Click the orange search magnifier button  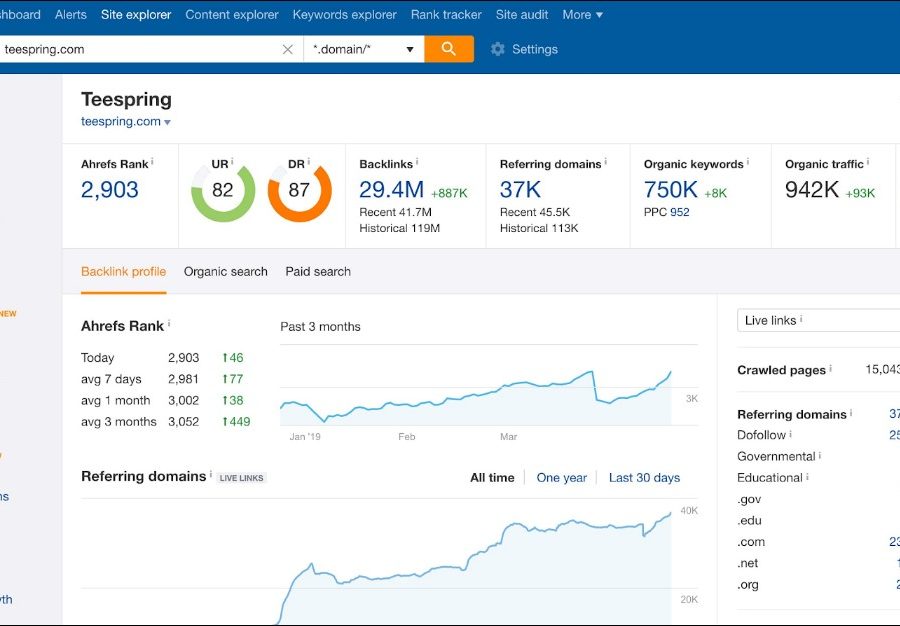pos(448,49)
